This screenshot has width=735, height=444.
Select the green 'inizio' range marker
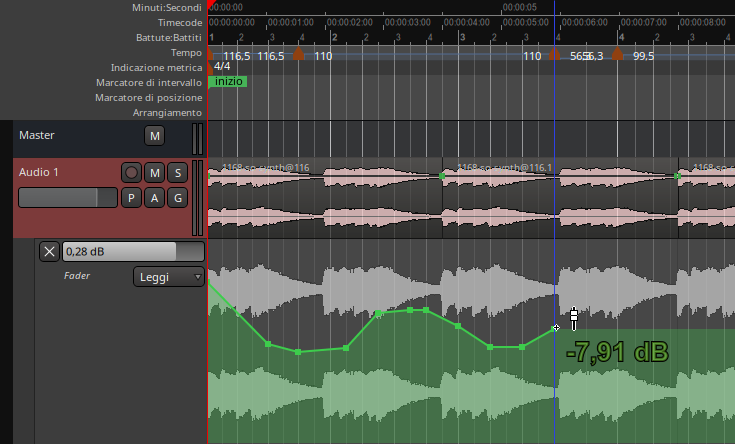click(x=228, y=82)
